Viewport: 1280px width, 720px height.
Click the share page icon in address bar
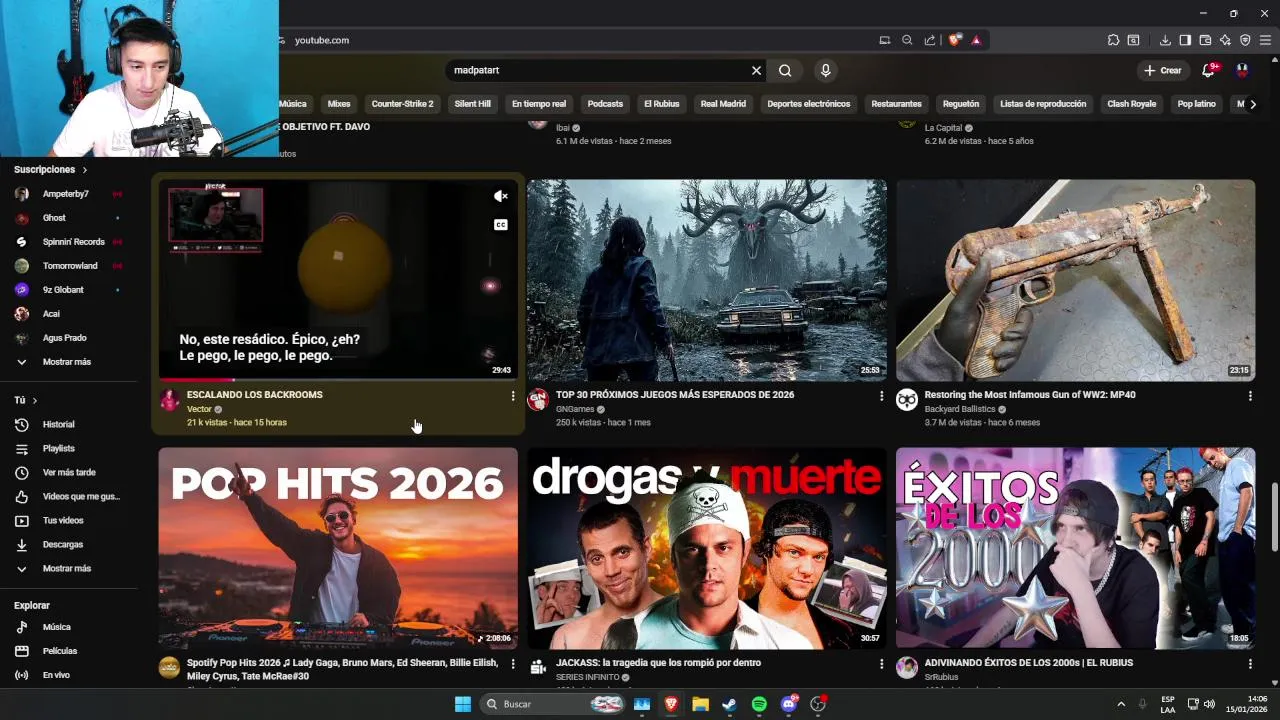pyautogui.click(x=930, y=40)
